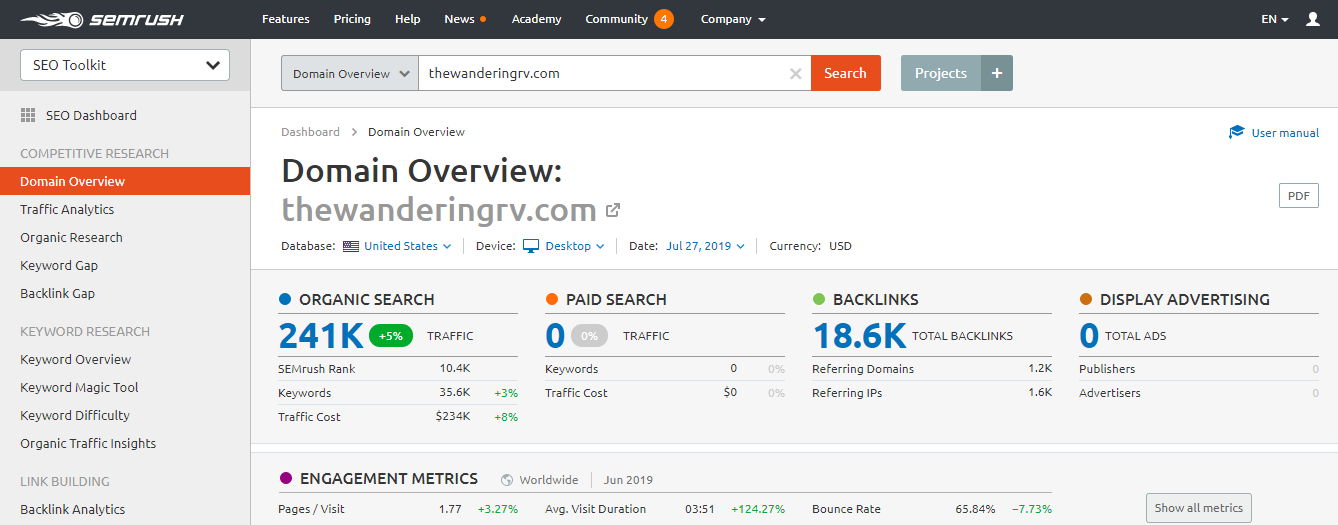1338x525 pixels.
Task: Add a new project with plus button
Action: point(997,73)
